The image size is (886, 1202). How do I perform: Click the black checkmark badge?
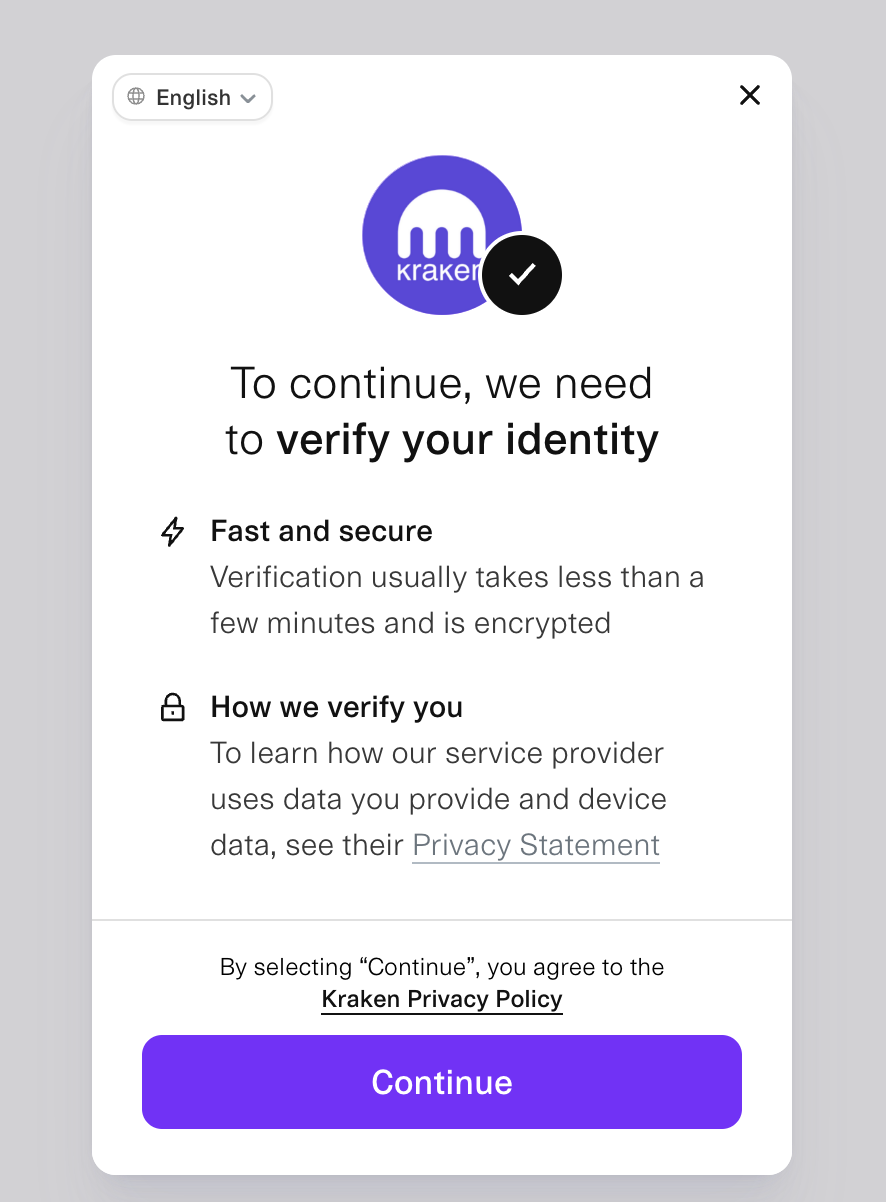click(x=521, y=274)
